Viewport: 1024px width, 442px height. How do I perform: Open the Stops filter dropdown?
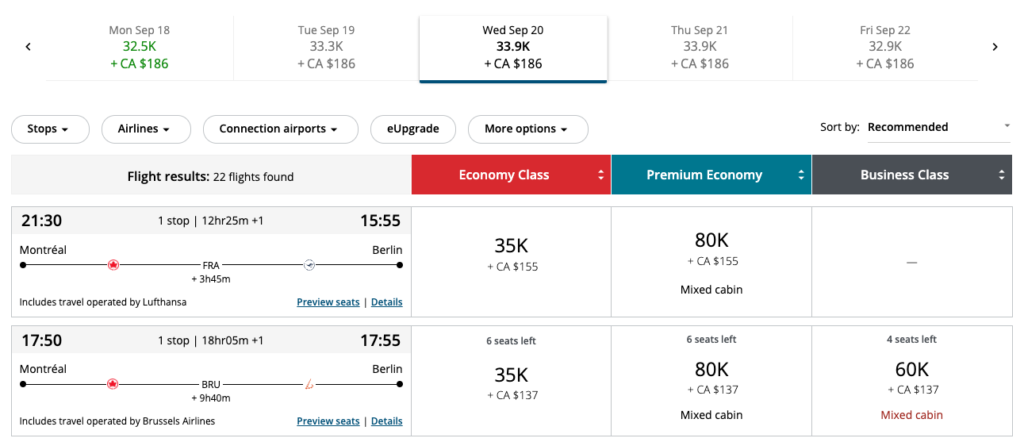pos(50,129)
